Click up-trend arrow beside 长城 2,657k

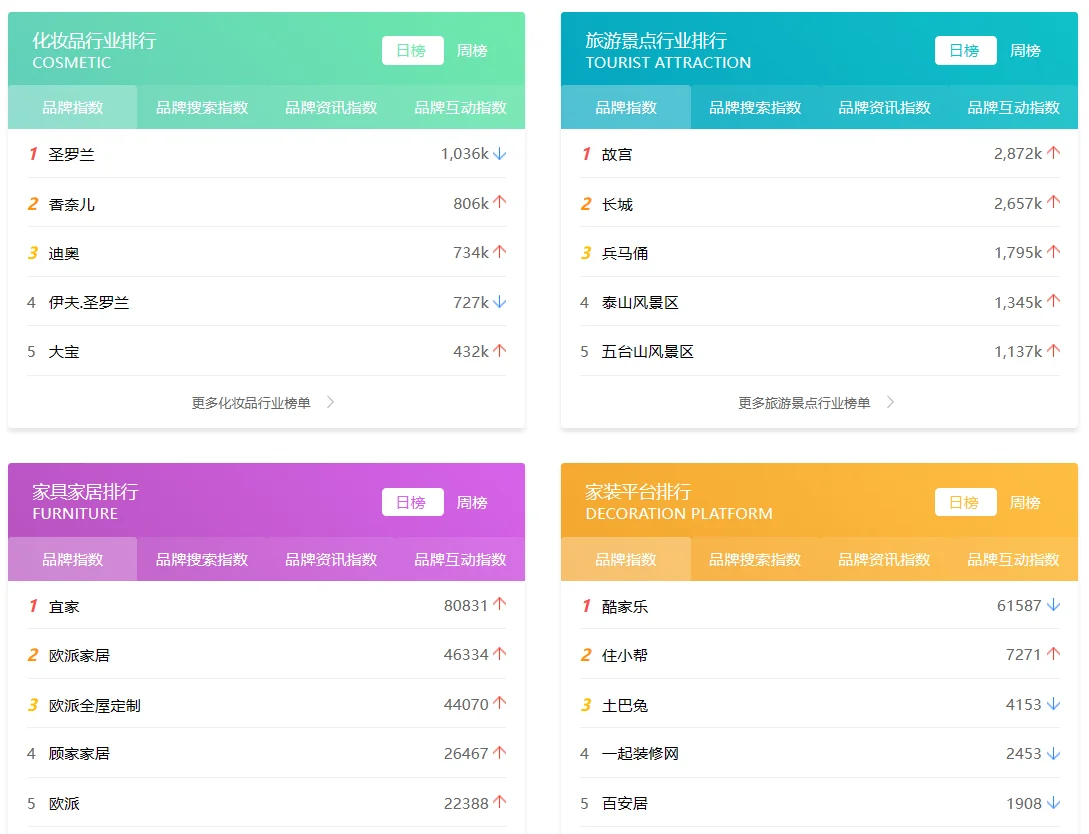(x=1054, y=202)
